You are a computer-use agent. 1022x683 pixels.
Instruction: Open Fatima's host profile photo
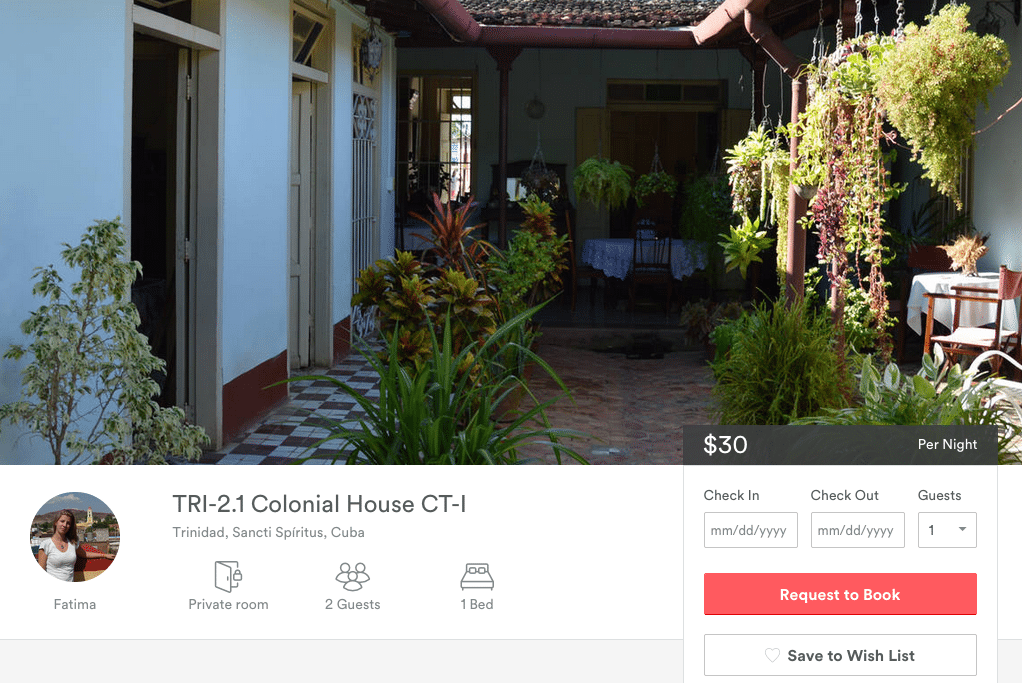pos(75,536)
